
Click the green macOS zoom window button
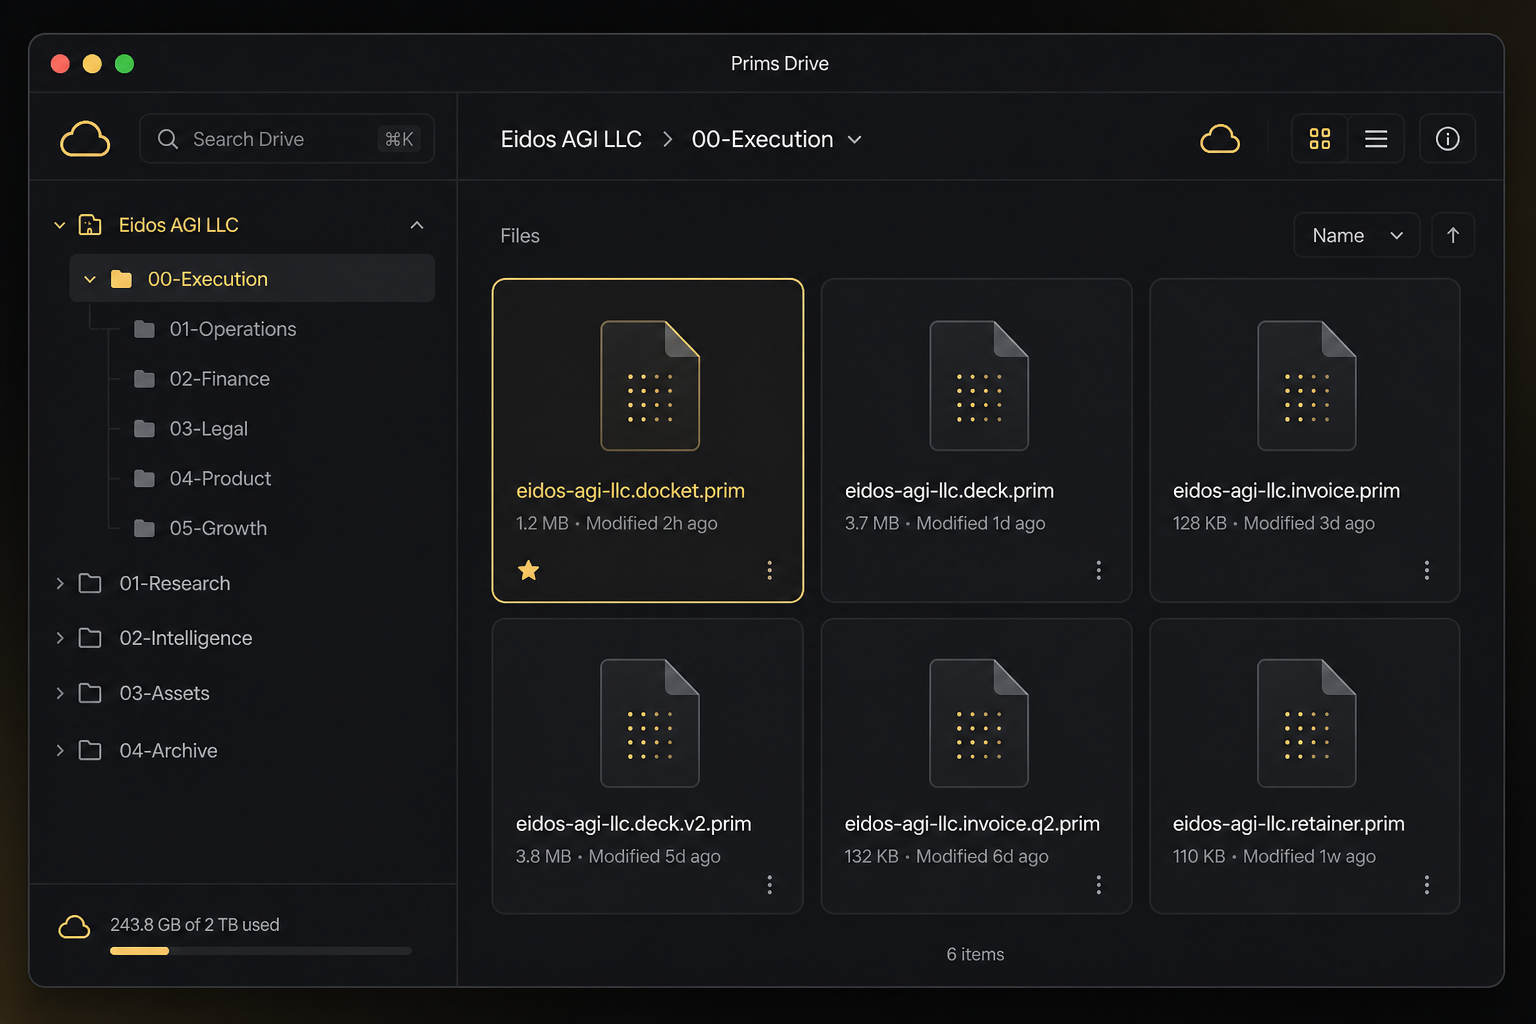[124, 64]
